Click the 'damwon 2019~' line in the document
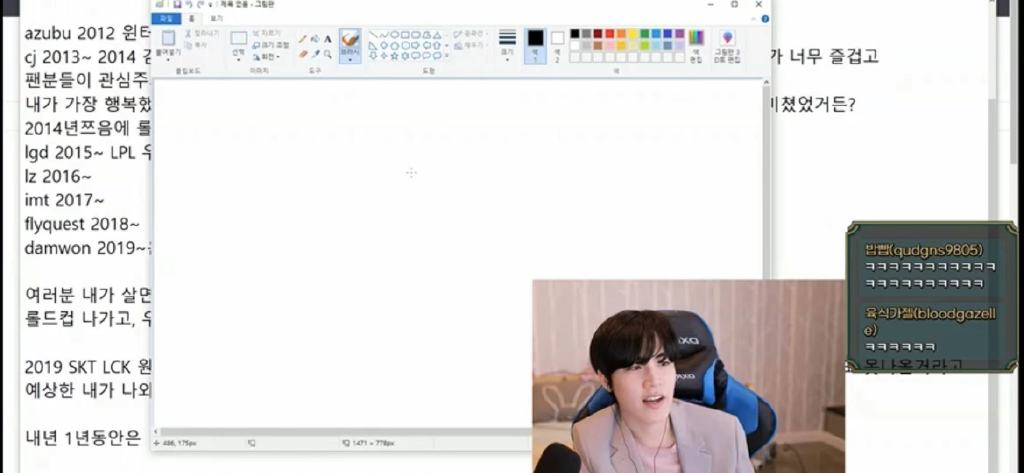The width and height of the screenshot is (1024, 473). 88,248
